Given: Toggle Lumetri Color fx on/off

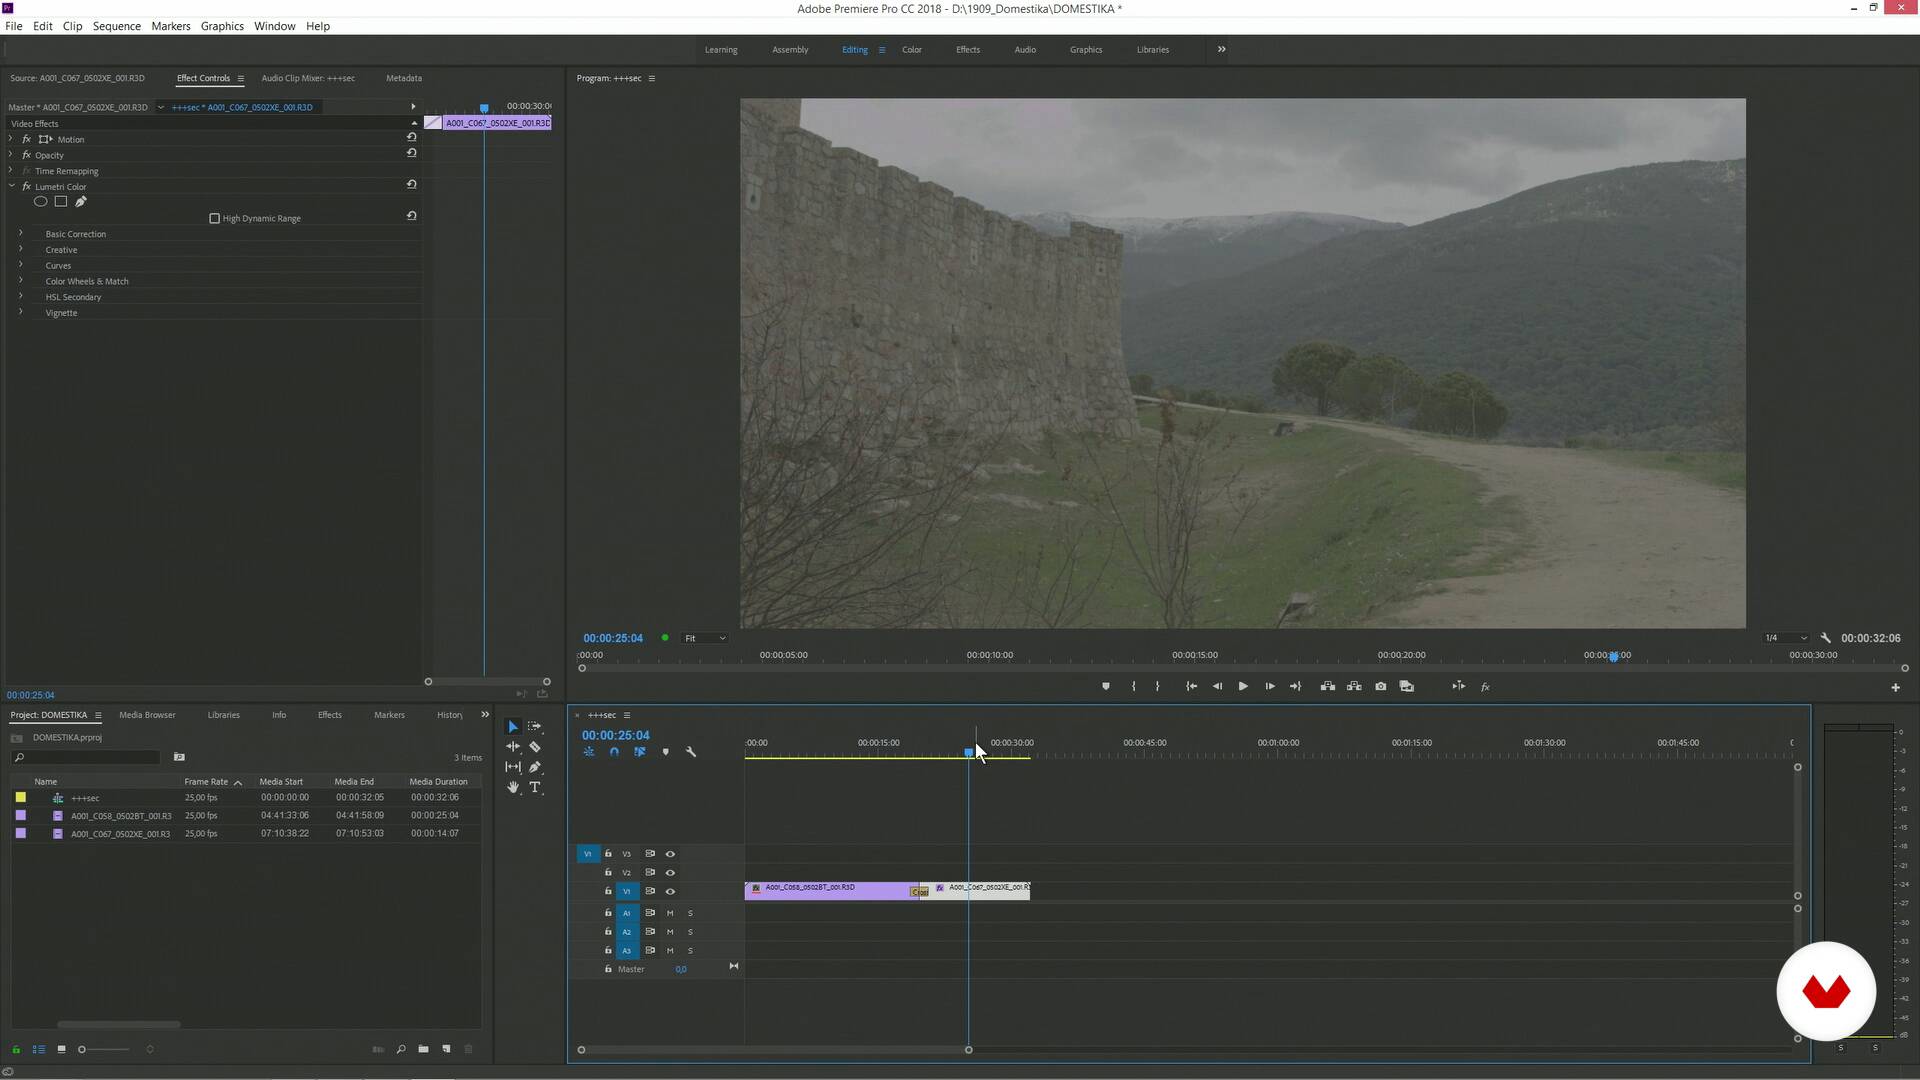Looking at the screenshot, I should coord(27,187).
